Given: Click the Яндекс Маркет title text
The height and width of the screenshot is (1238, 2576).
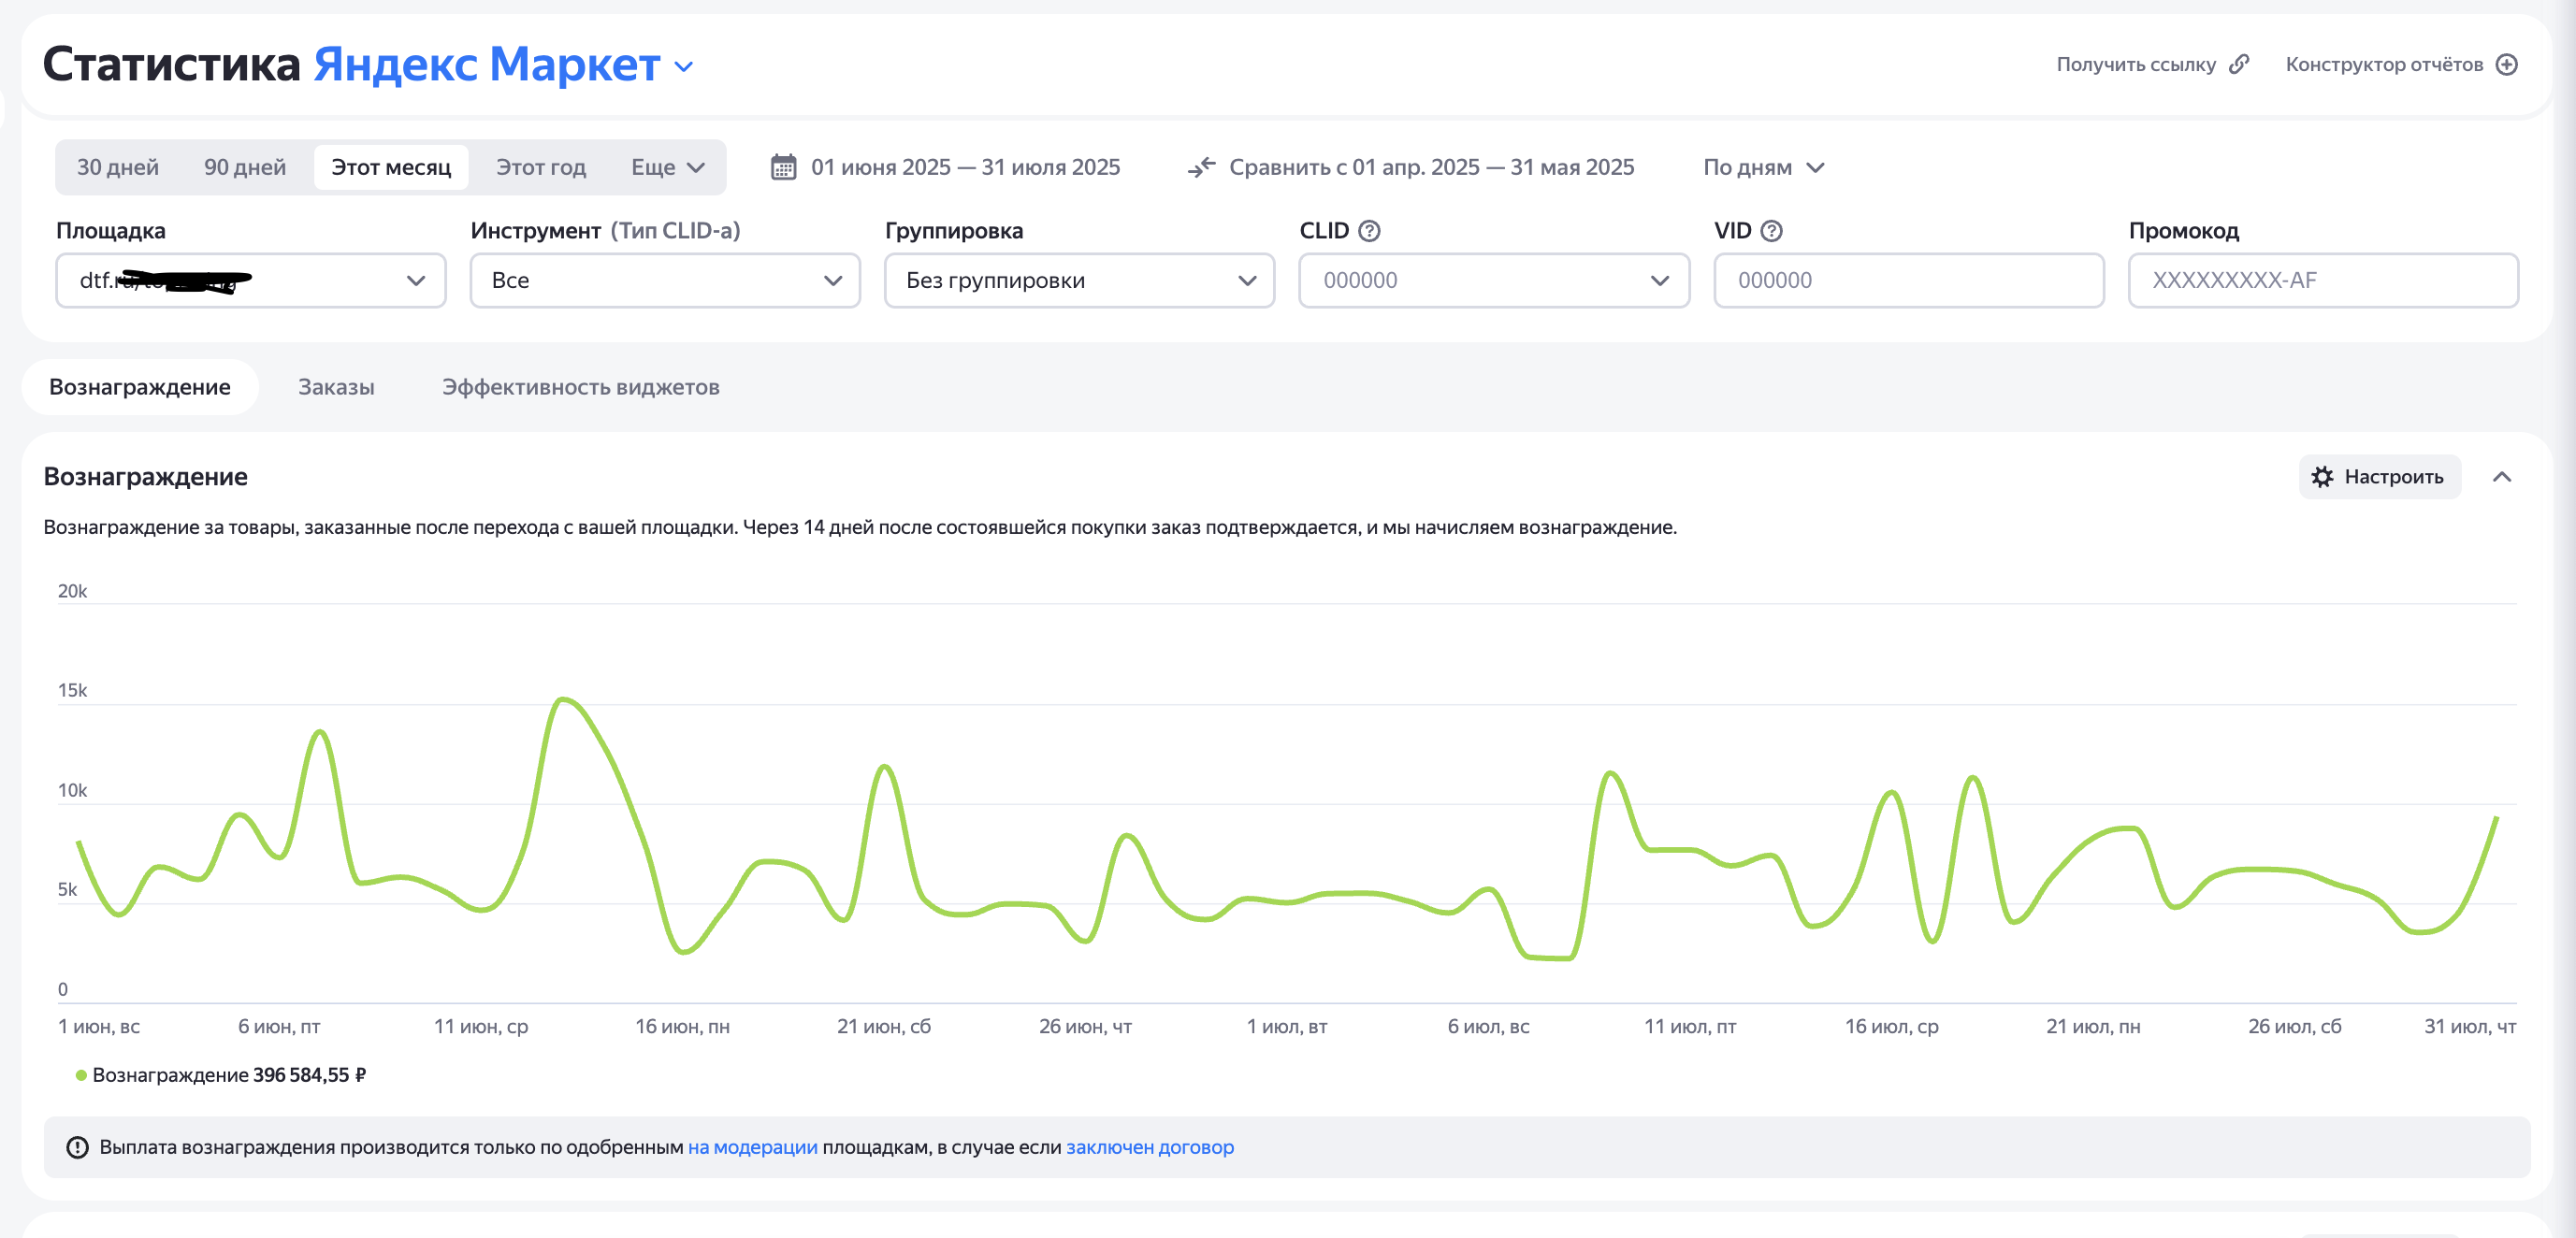Looking at the screenshot, I should 487,64.
